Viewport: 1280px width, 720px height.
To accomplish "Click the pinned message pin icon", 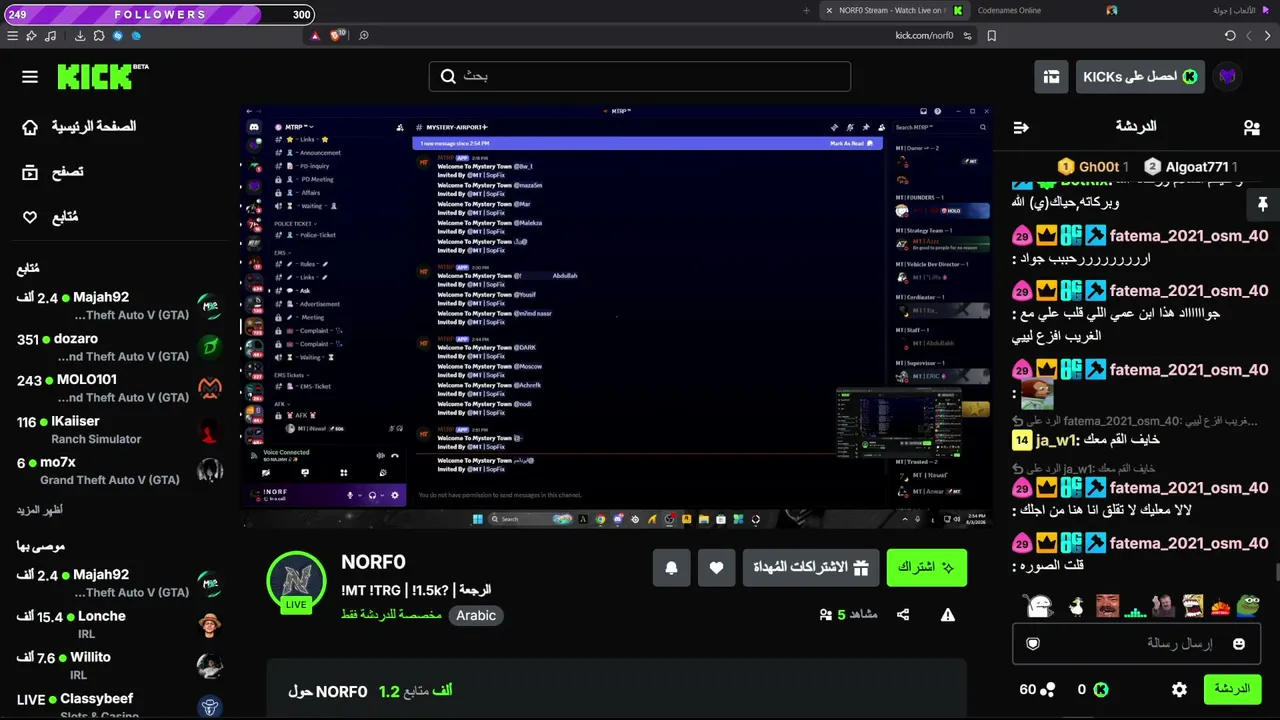I will [x=1262, y=204].
